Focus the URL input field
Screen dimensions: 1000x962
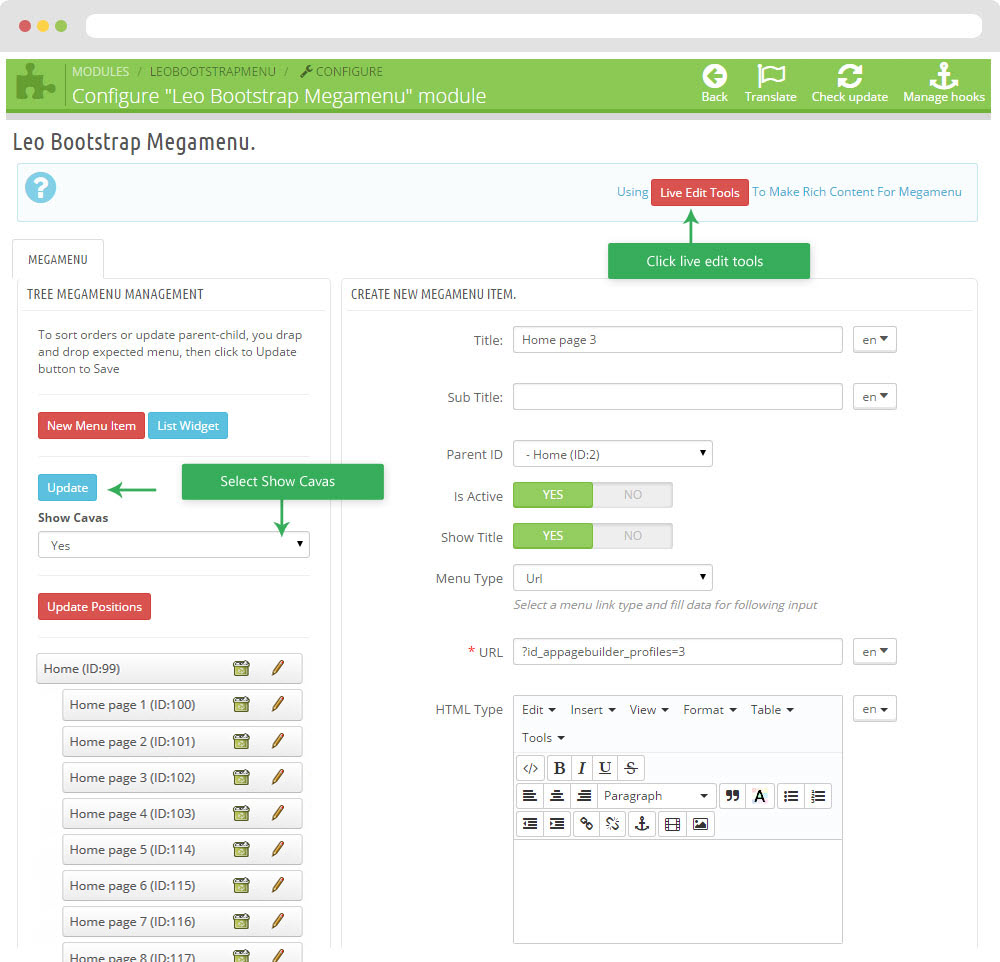tap(677, 651)
